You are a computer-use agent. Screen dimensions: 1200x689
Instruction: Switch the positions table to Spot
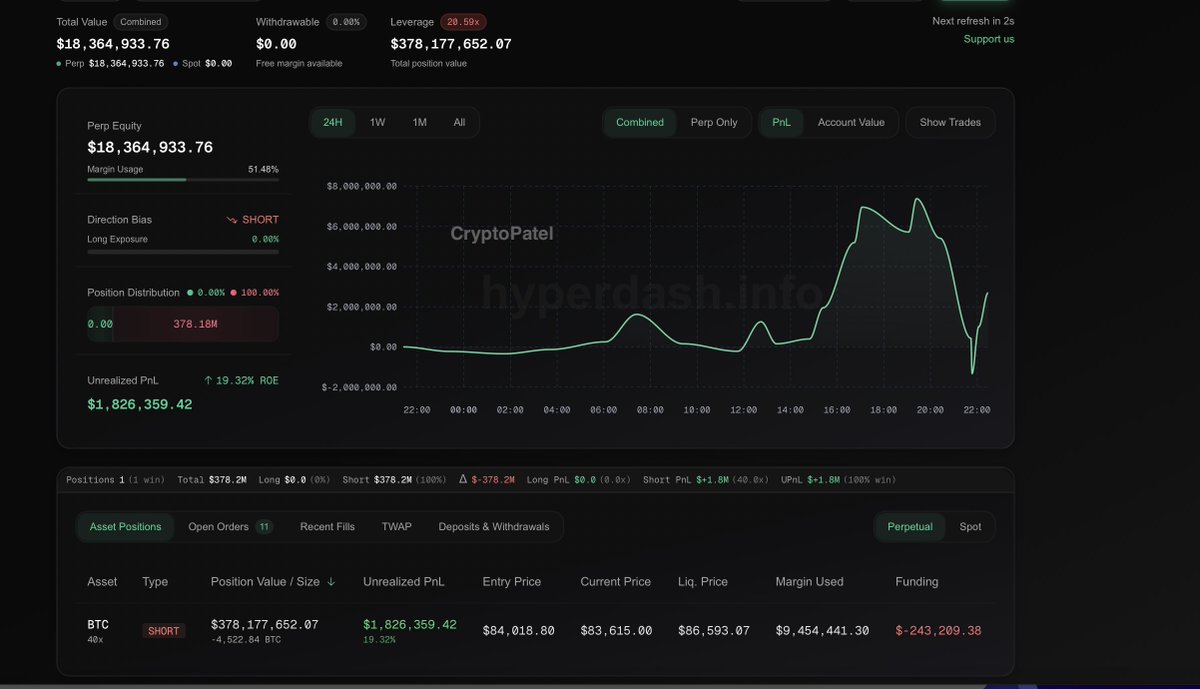pyautogui.click(x=970, y=525)
